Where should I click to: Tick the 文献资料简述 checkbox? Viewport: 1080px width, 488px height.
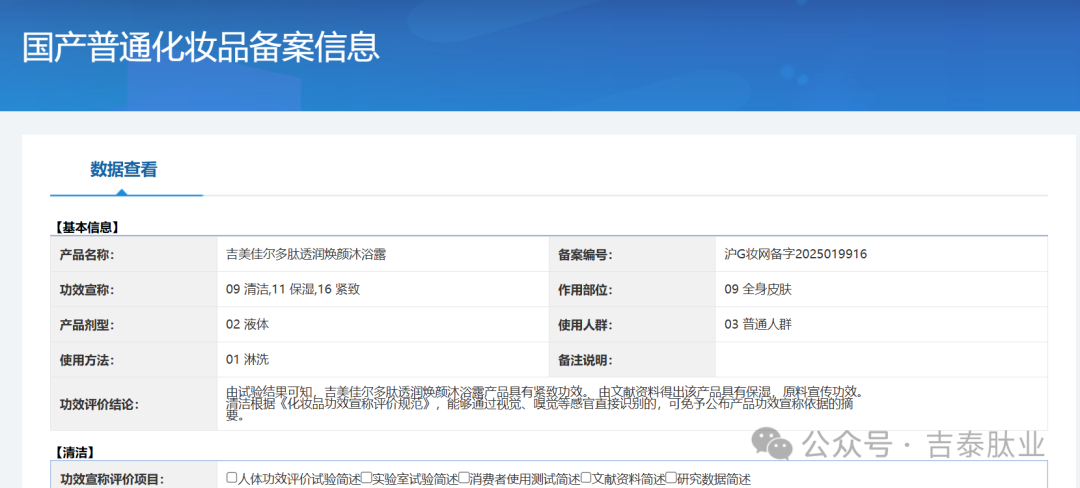pyautogui.click(x=585, y=477)
